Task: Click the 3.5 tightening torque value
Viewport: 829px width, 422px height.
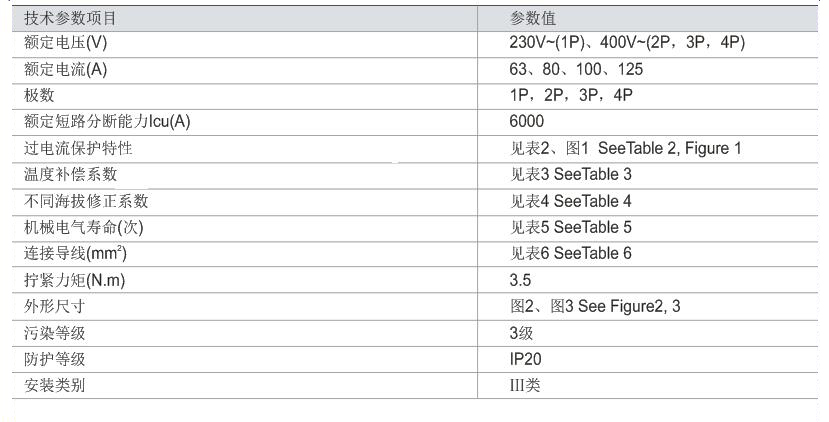Action: 521,280
